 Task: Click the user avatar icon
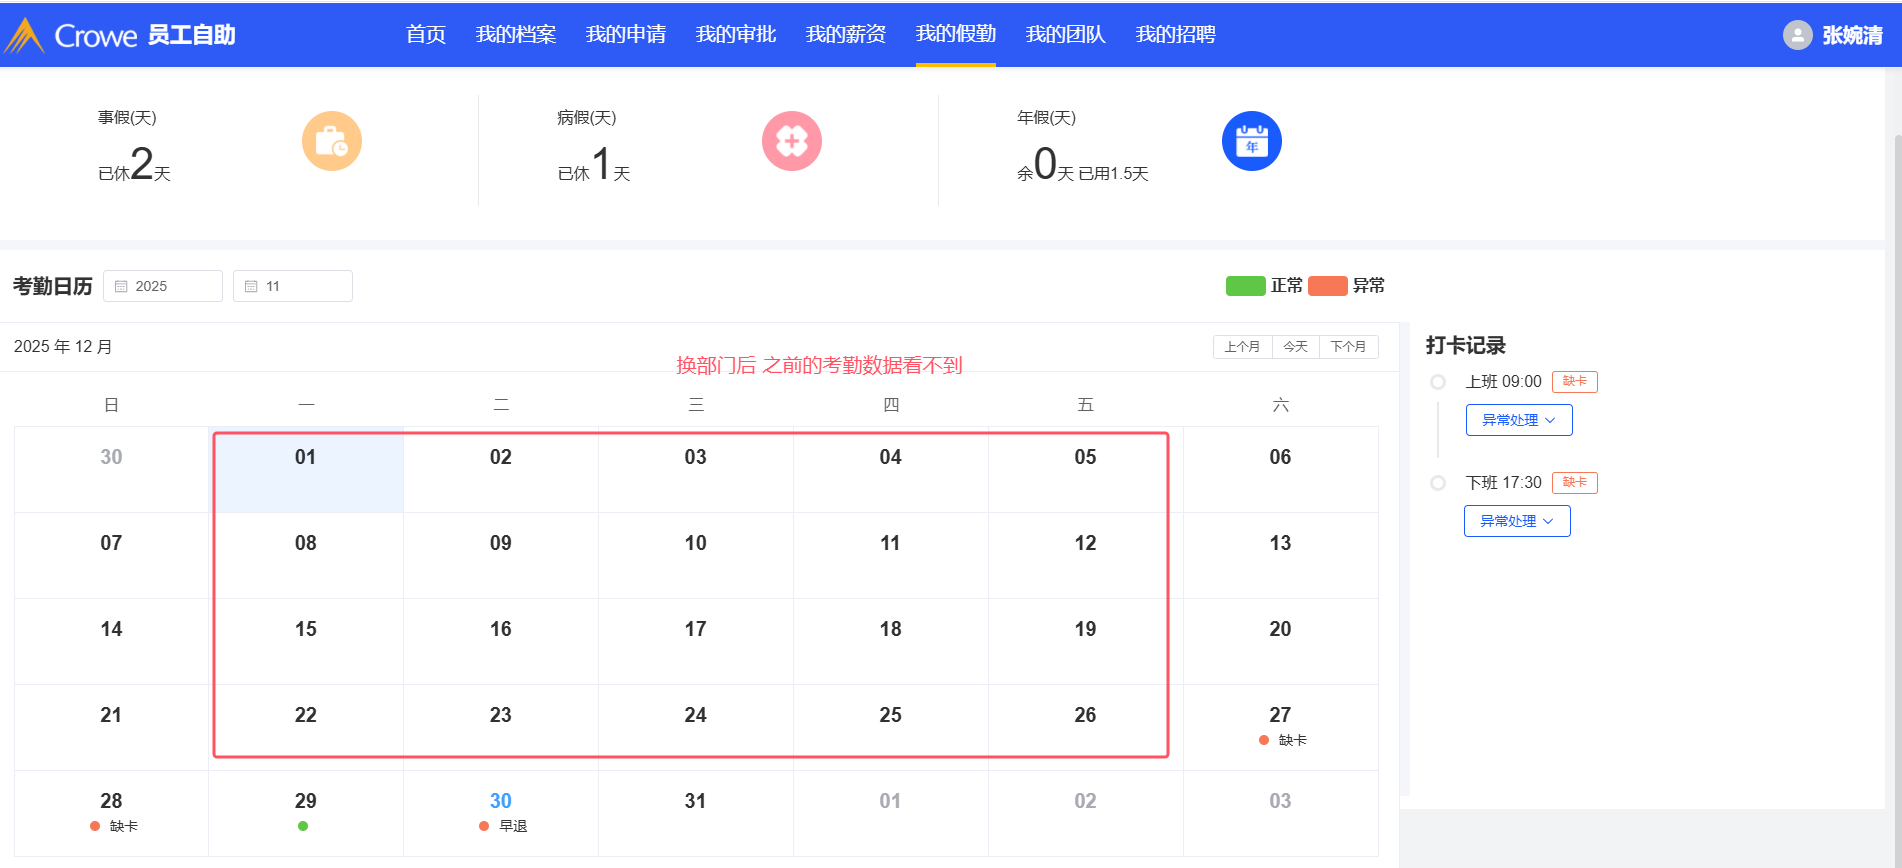tap(1797, 35)
